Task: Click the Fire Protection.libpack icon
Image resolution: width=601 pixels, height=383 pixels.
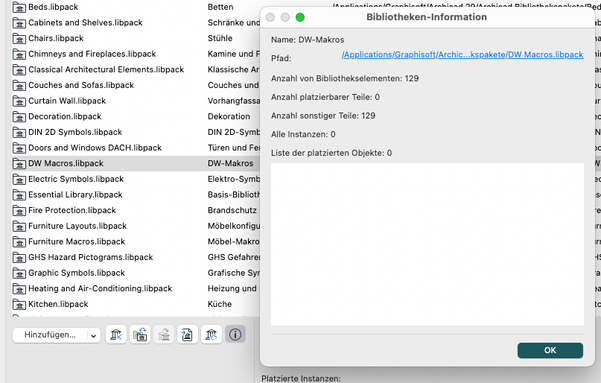Action: 19,210
